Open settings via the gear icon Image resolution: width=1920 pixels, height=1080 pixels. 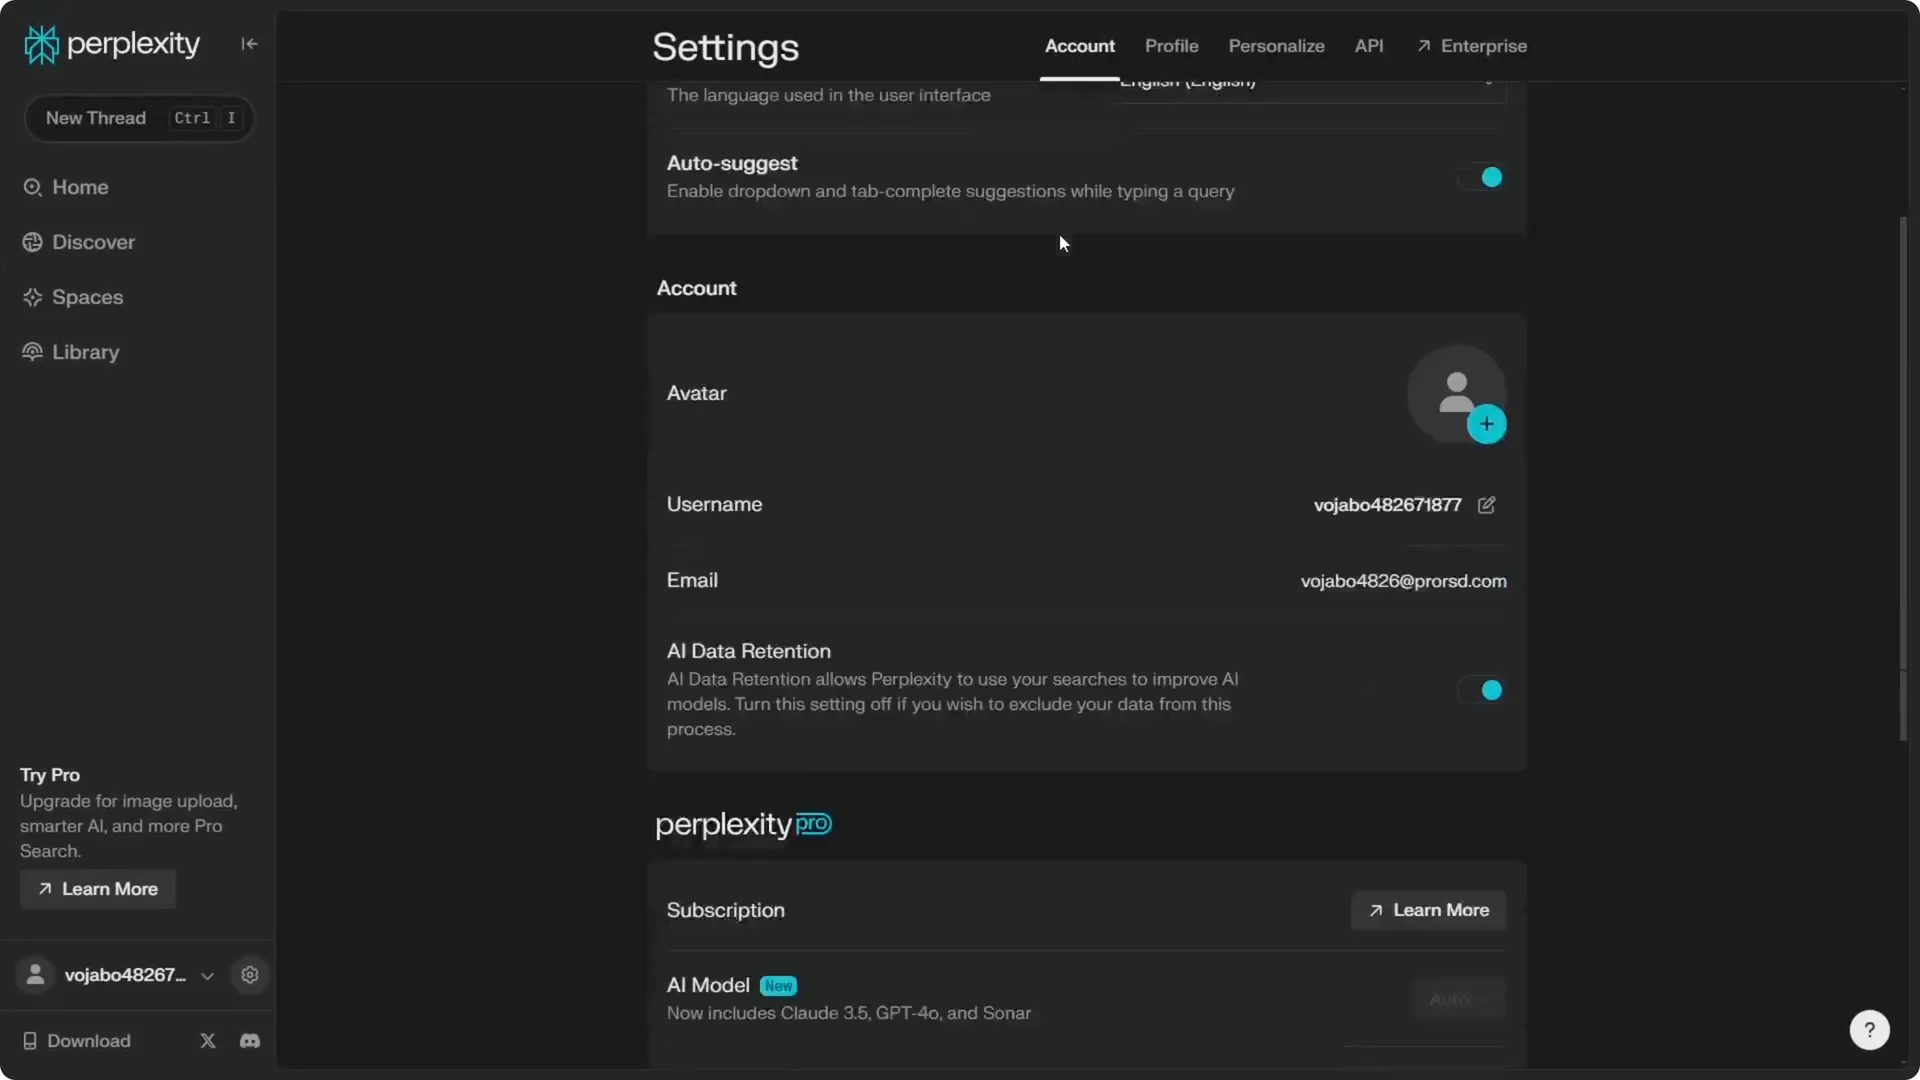(249, 975)
